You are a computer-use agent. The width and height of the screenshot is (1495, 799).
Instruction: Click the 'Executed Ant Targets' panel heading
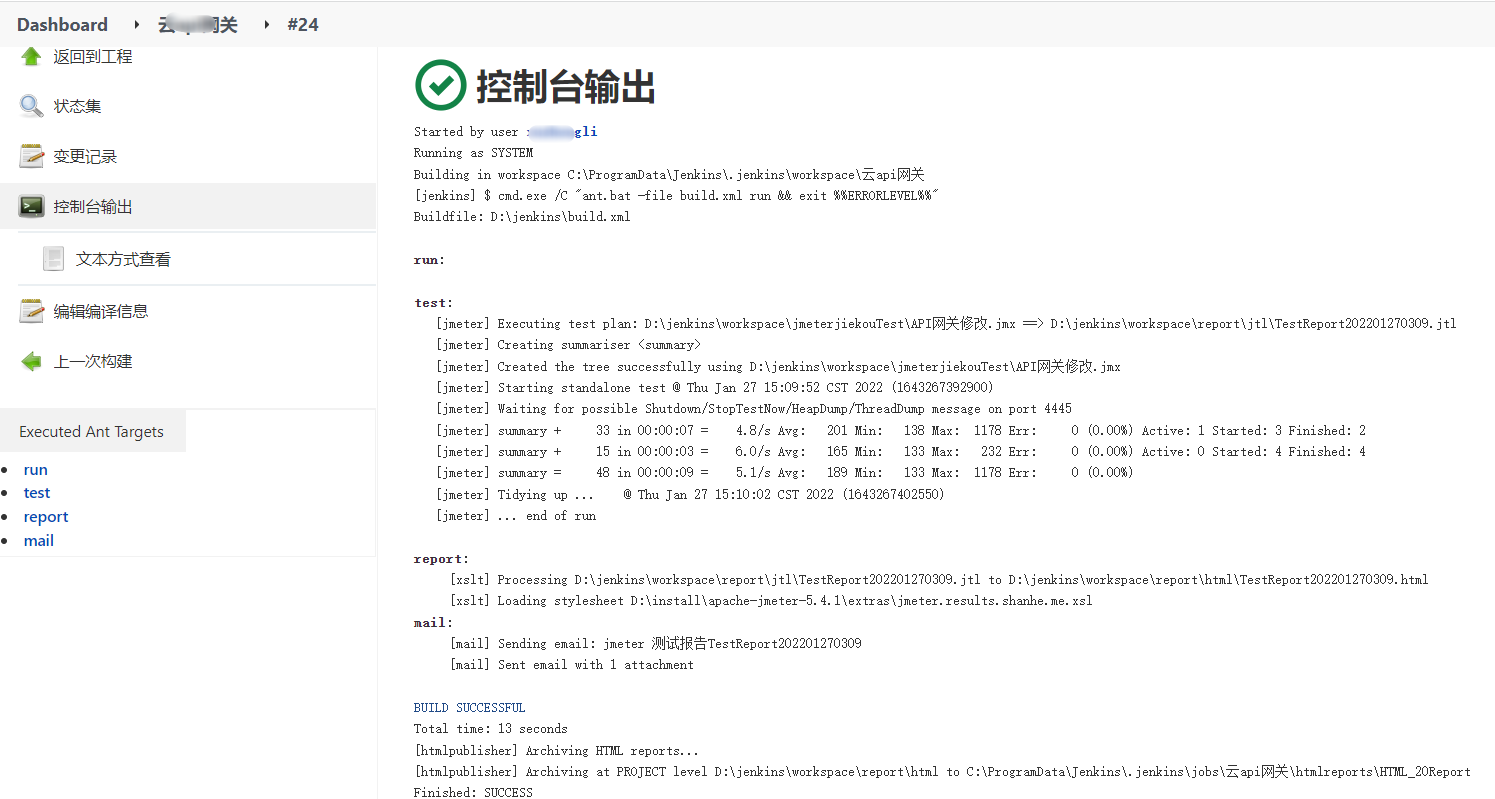(x=92, y=431)
